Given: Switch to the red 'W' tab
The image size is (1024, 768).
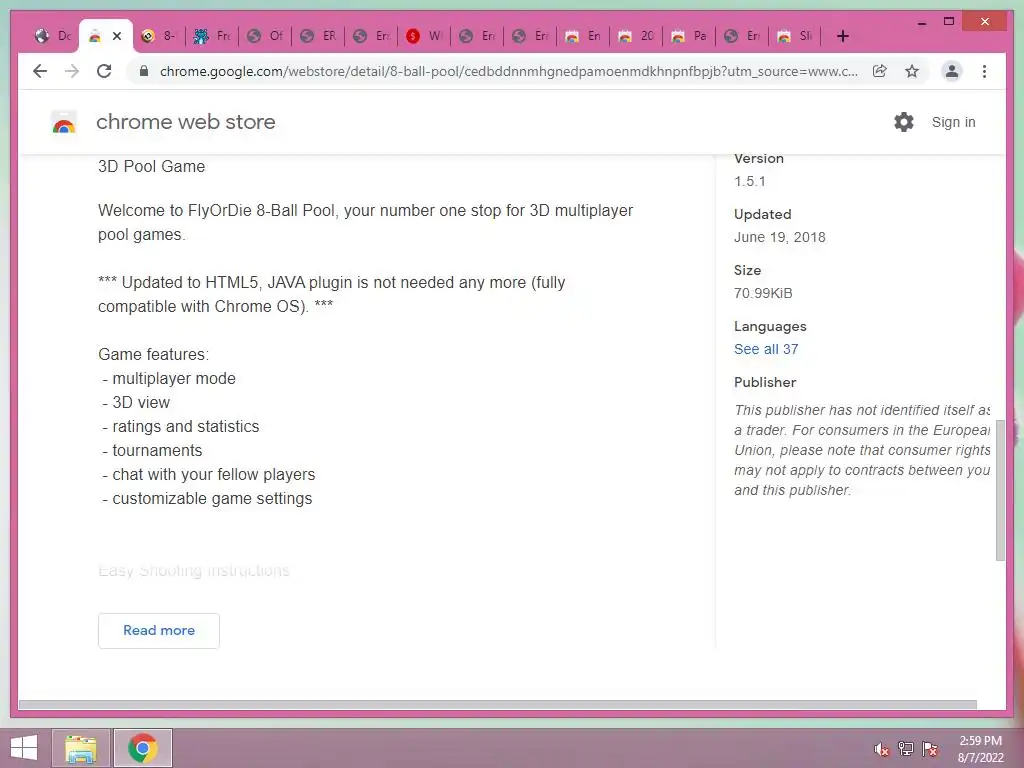Looking at the screenshot, I should point(424,36).
